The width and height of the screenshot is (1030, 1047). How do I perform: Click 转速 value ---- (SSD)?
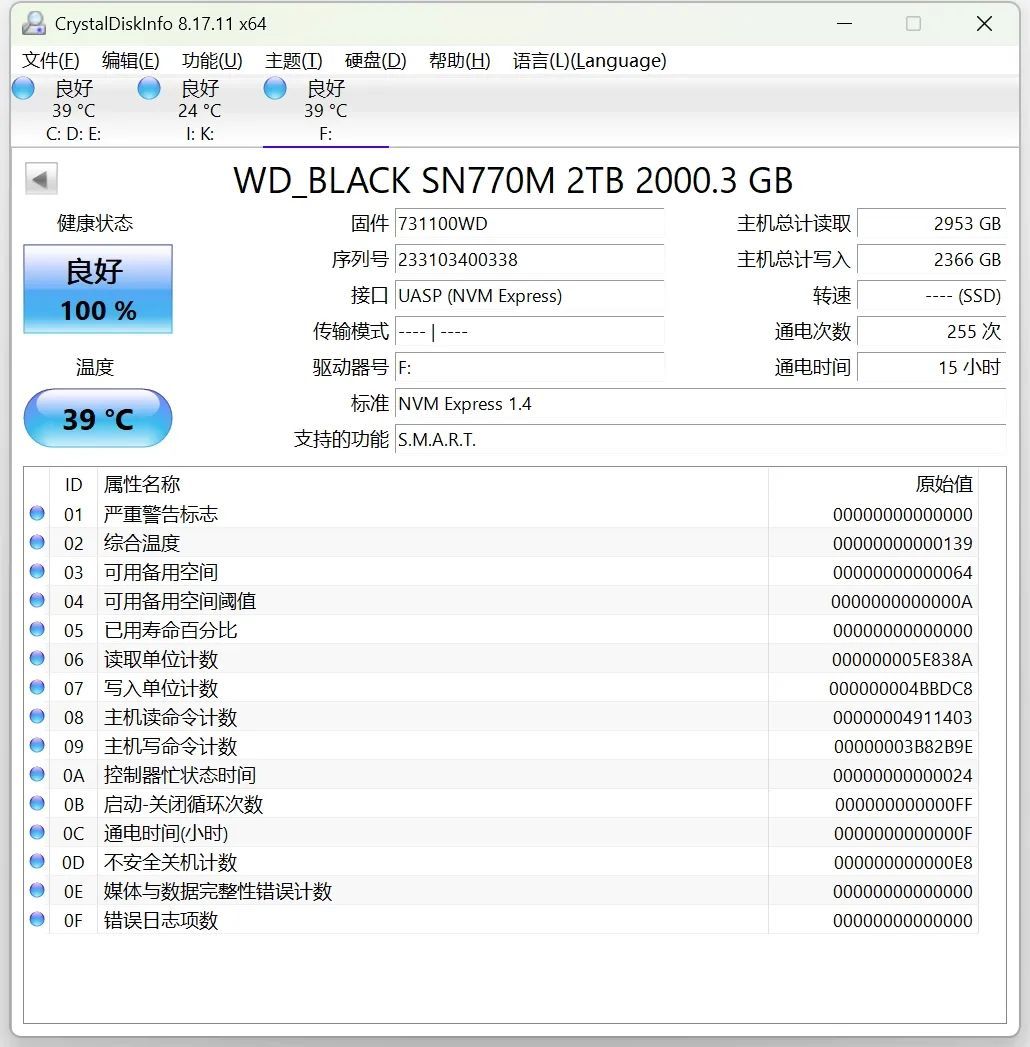click(x=932, y=295)
